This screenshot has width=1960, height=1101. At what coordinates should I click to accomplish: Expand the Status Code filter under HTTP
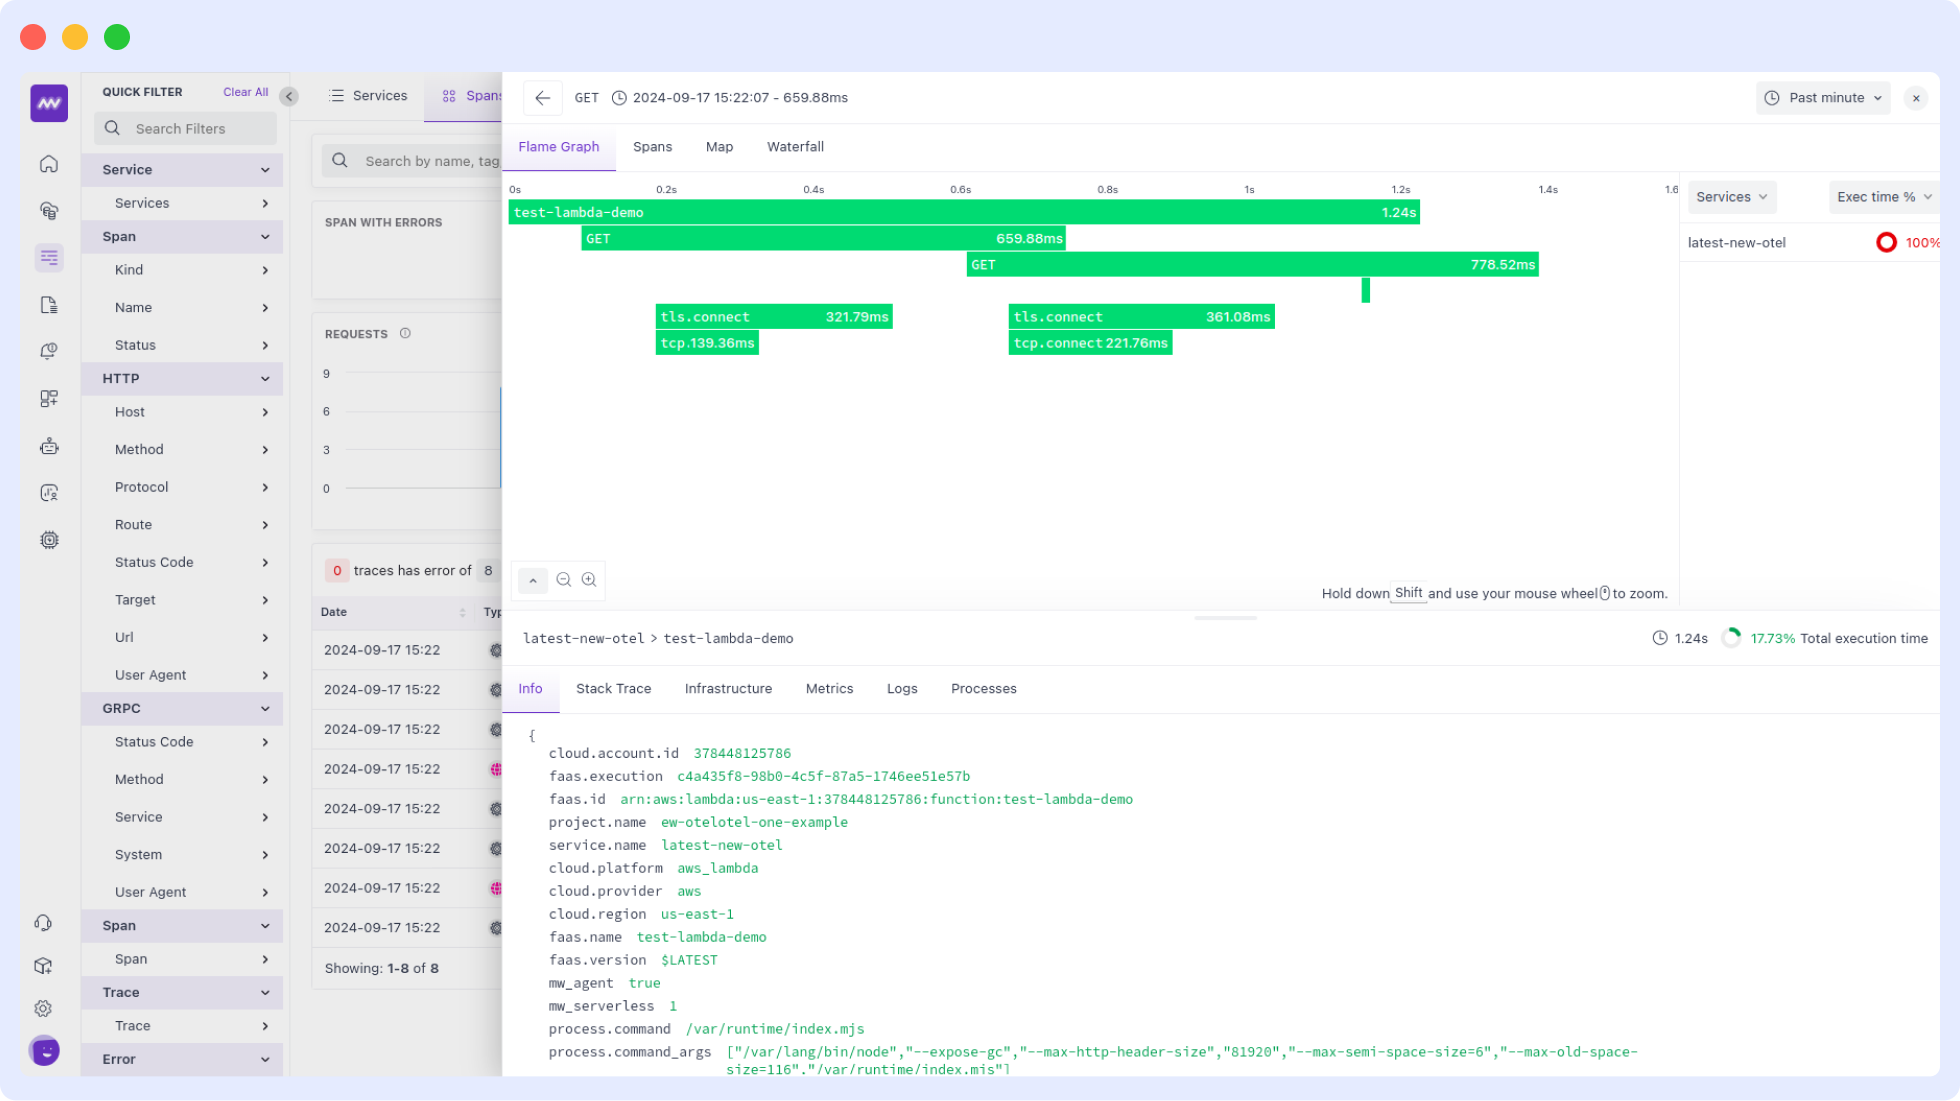tap(181, 562)
